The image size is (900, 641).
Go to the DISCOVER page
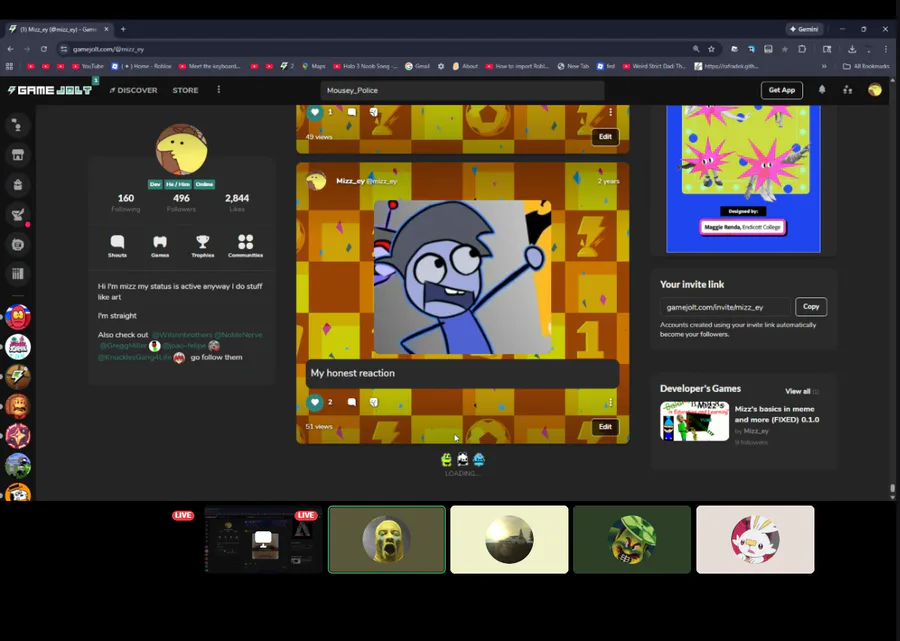(x=133, y=90)
